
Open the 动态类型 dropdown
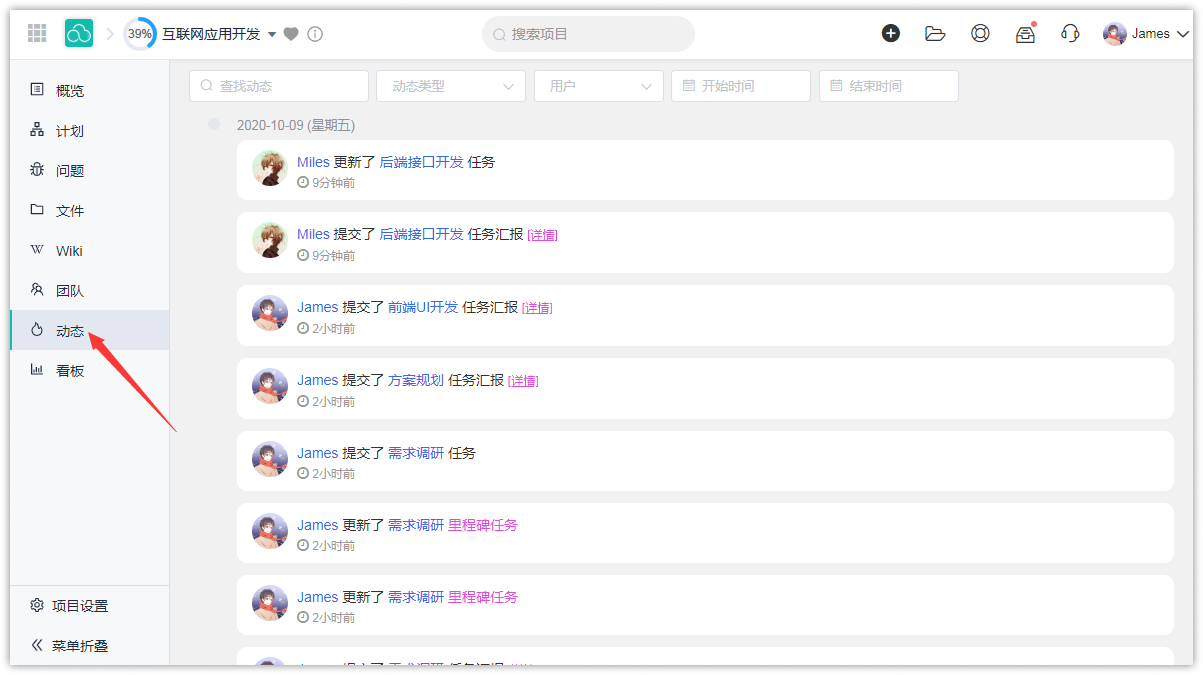pyautogui.click(x=451, y=86)
